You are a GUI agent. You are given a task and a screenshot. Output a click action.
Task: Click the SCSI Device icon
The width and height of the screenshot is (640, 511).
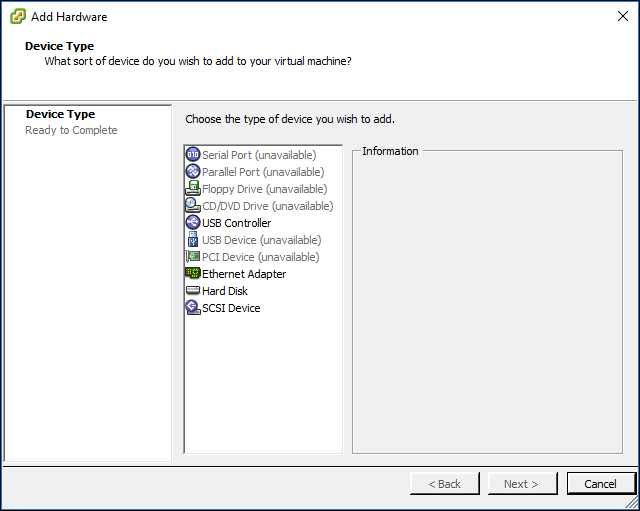(193, 307)
